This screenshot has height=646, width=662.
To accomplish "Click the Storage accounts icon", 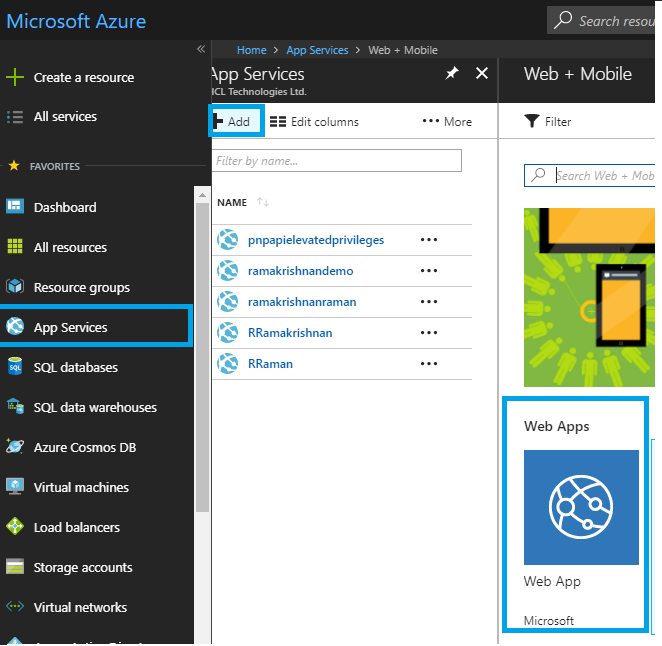I will [15, 567].
